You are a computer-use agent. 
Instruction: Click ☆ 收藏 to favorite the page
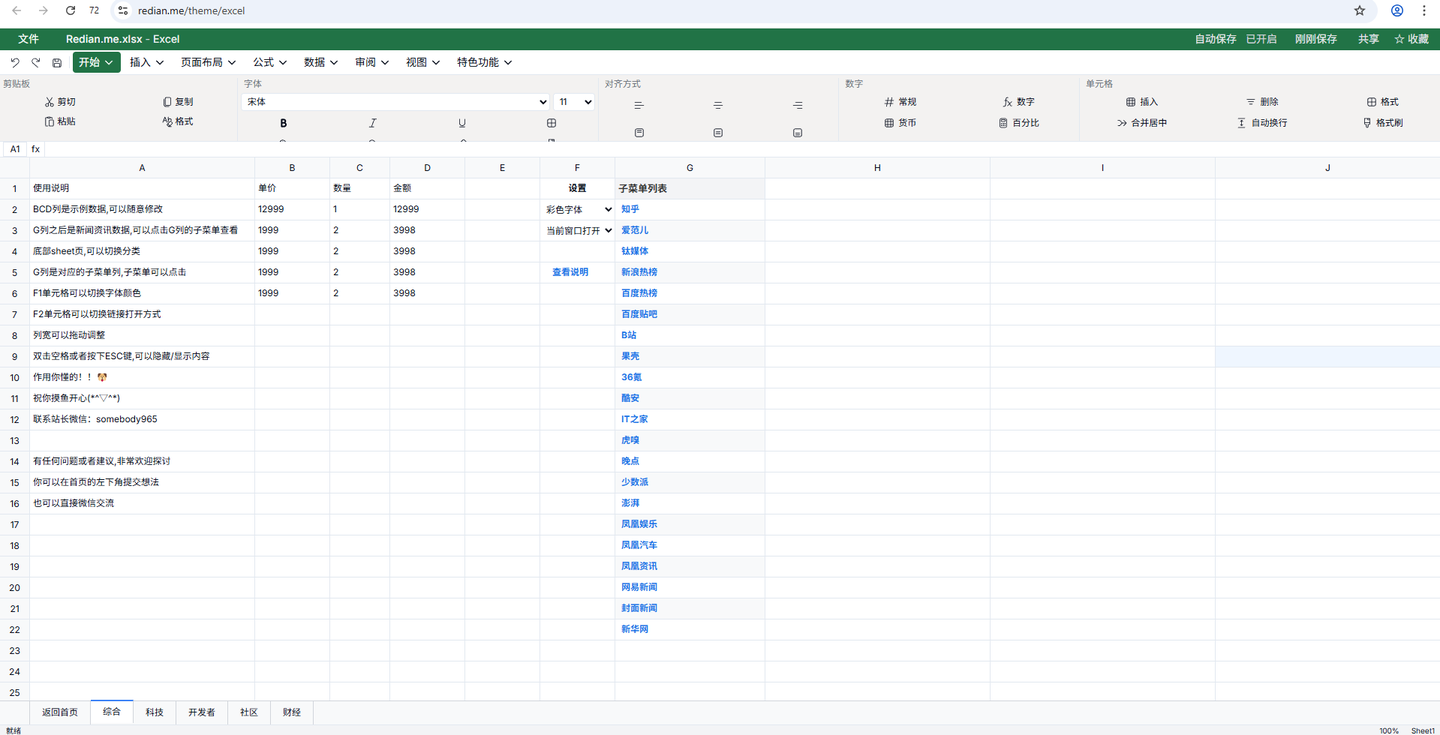pyautogui.click(x=1411, y=39)
